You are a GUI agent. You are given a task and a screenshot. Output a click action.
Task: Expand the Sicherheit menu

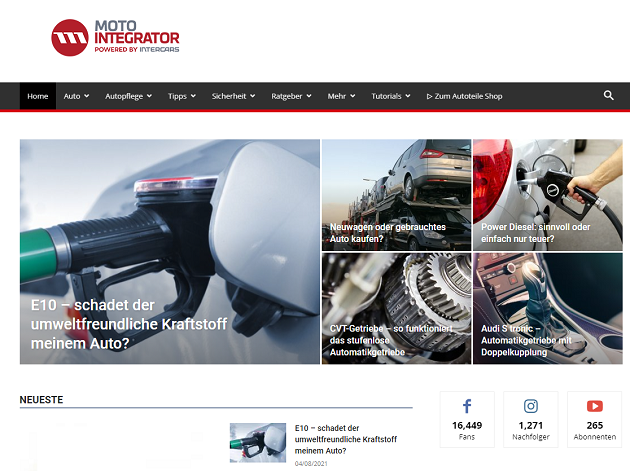point(233,97)
